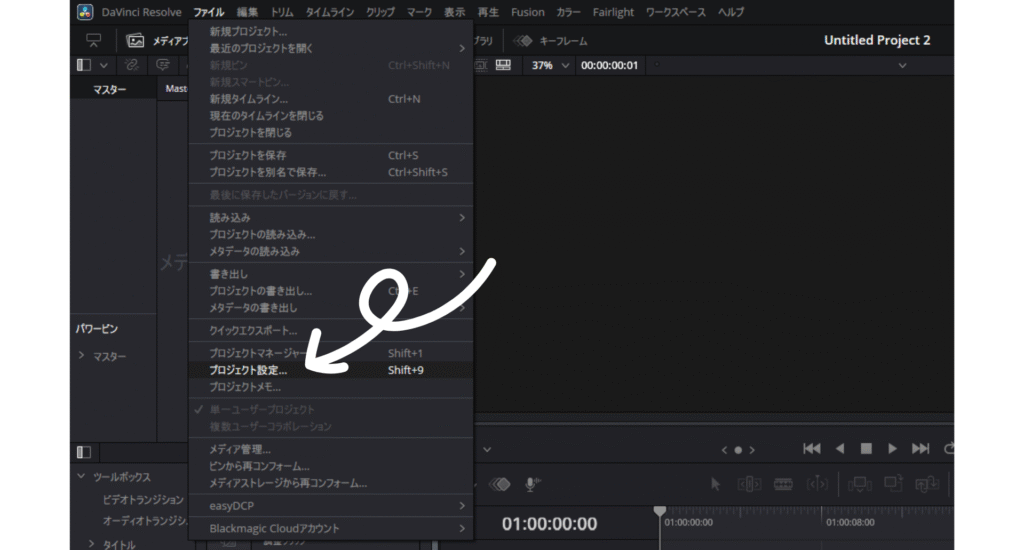This screenshot has height=550, width=1024.
Task: Open the 37% zoom dropdown
Action: [551, 65]
